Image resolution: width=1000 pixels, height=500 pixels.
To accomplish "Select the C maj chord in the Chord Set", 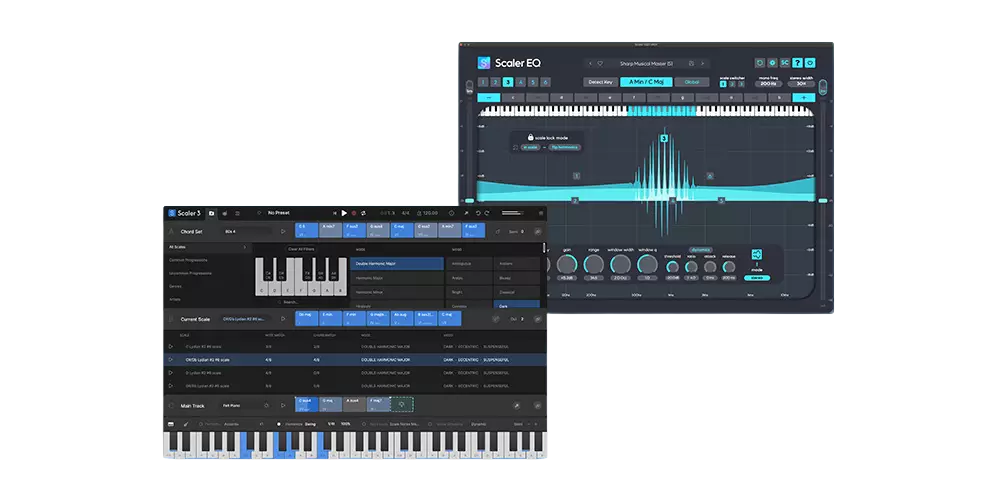I will point(402,230).
